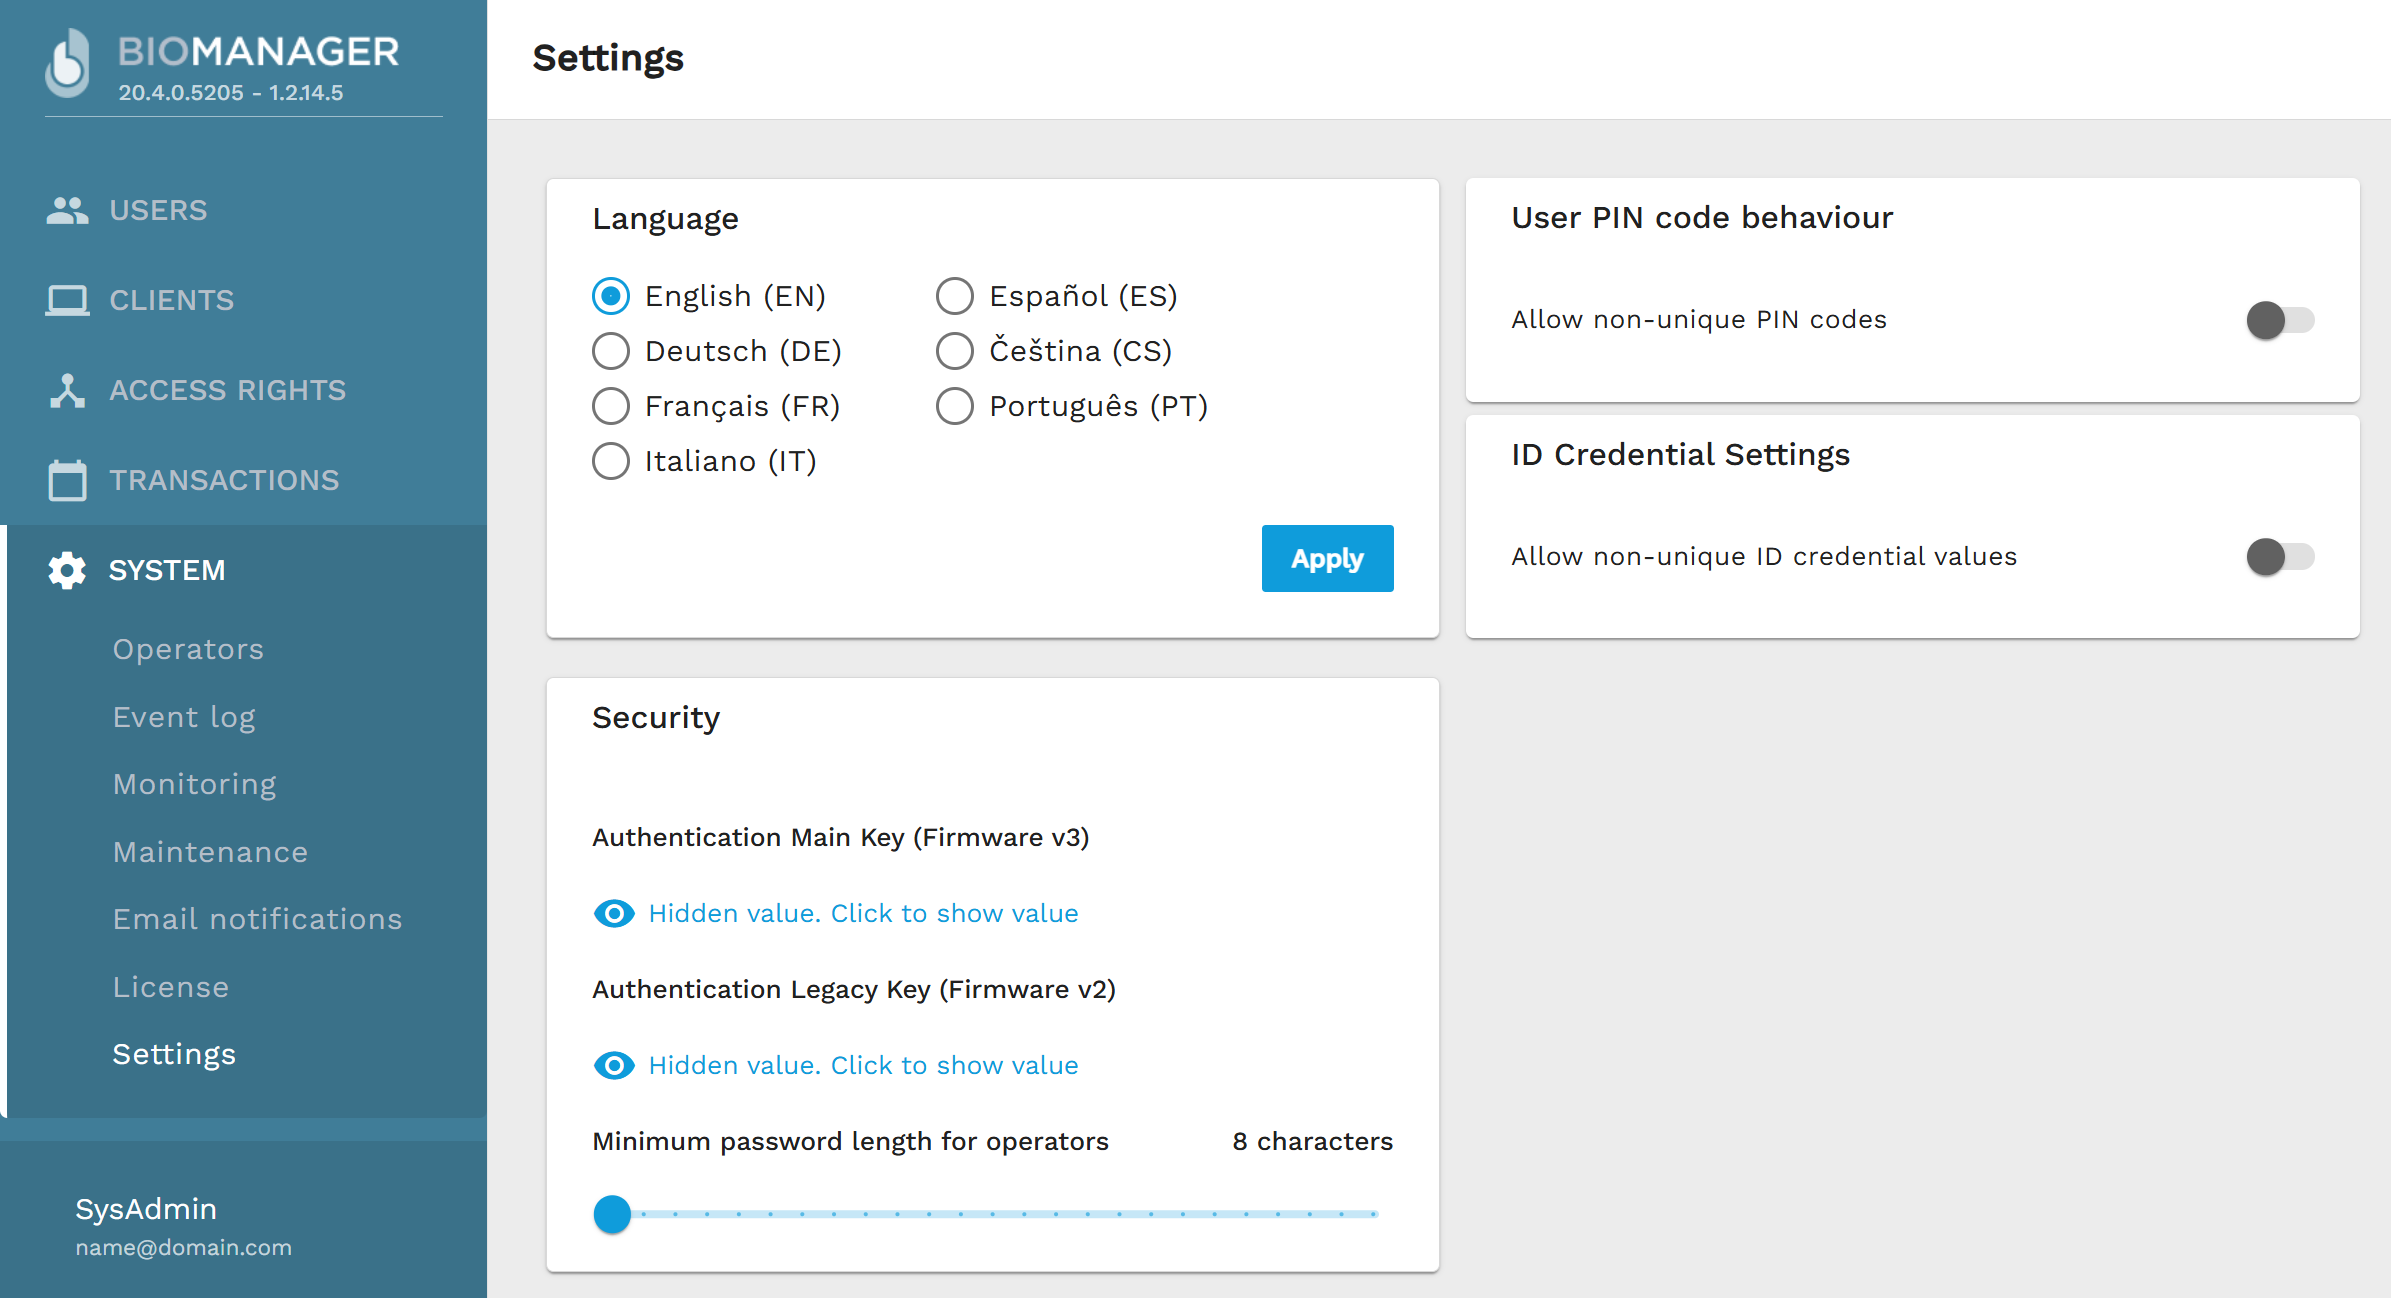
Task: Select Deutsch (DE) language option
Action: [611, 351]
